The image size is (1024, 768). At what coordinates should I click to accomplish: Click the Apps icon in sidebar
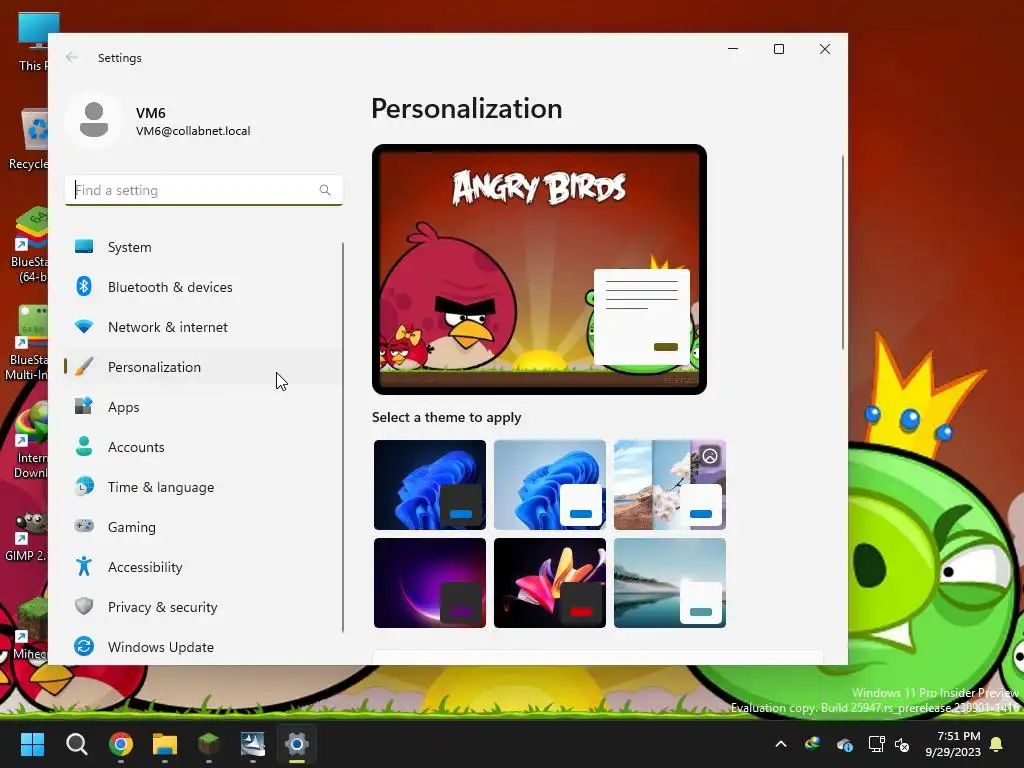click(84, 406)
